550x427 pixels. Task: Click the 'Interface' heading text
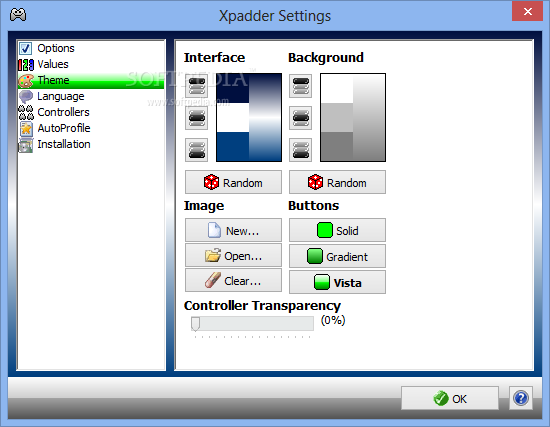tap(214, 58)
